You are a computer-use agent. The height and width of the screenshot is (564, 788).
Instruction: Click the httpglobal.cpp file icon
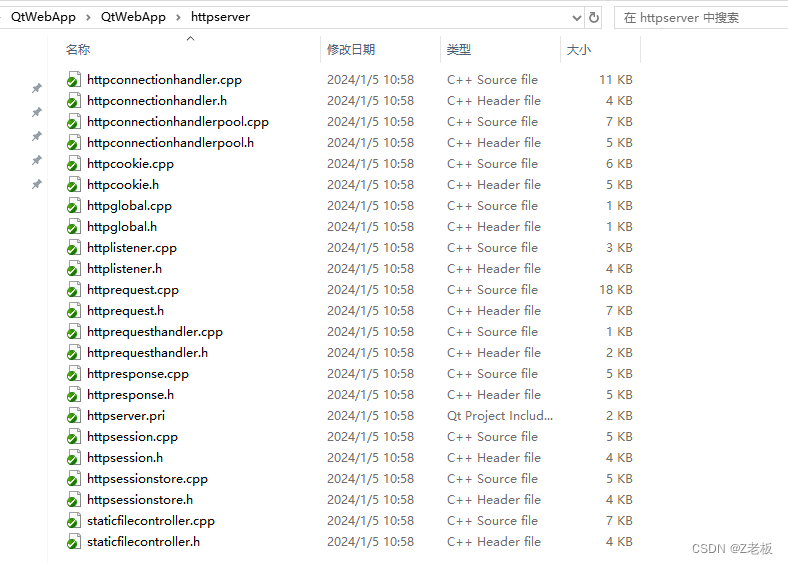click(x=74, y=206)
